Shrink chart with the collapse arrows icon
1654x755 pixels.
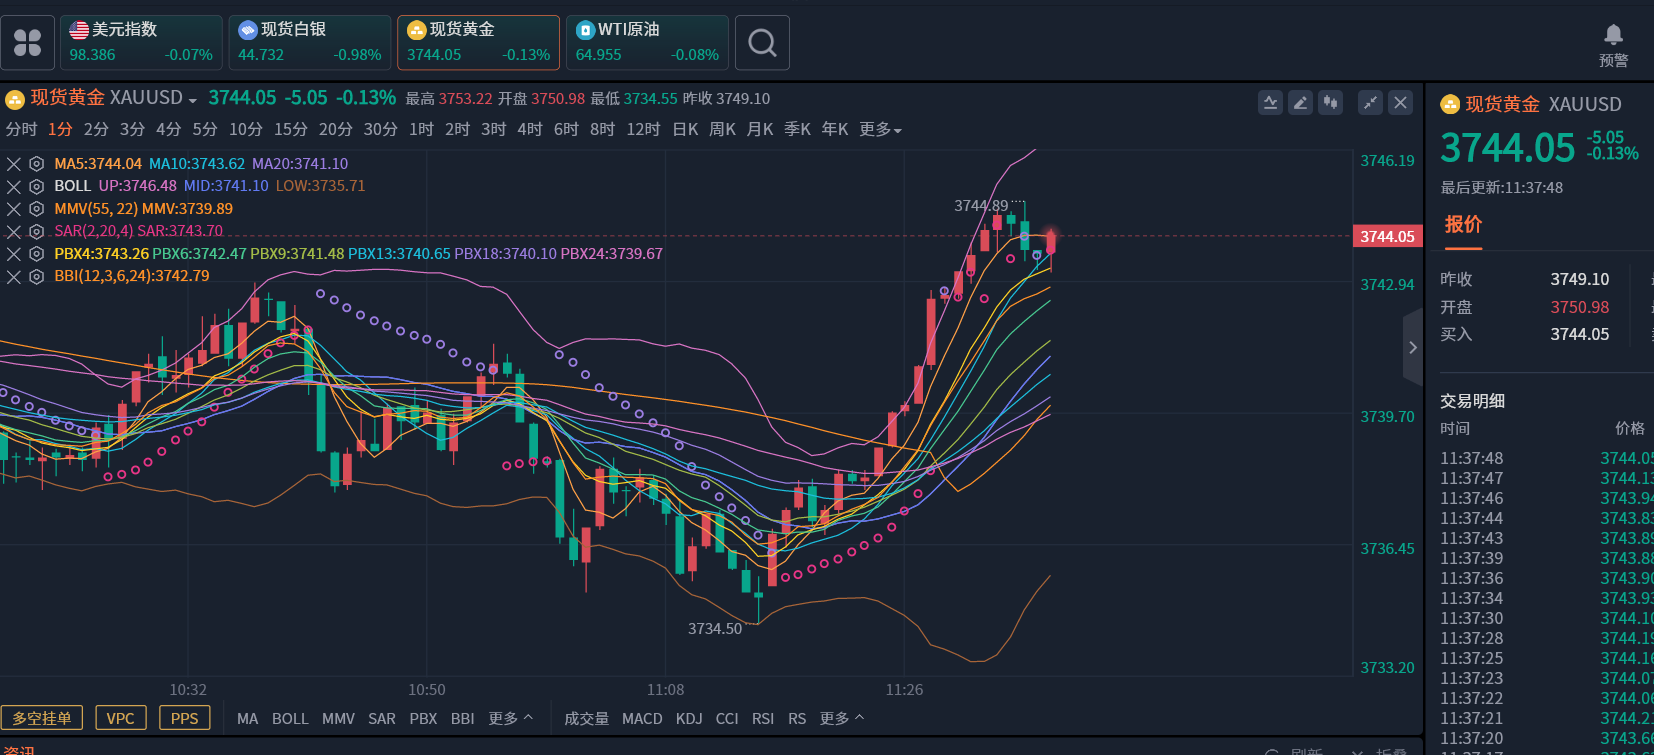pos(1370,102)
